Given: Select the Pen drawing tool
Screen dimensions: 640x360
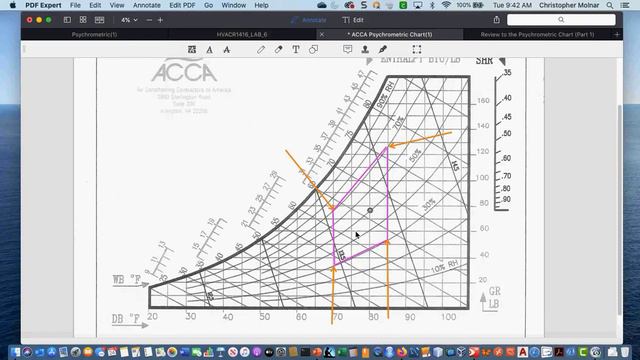Looking at the screenshot, I should [261, 50].
